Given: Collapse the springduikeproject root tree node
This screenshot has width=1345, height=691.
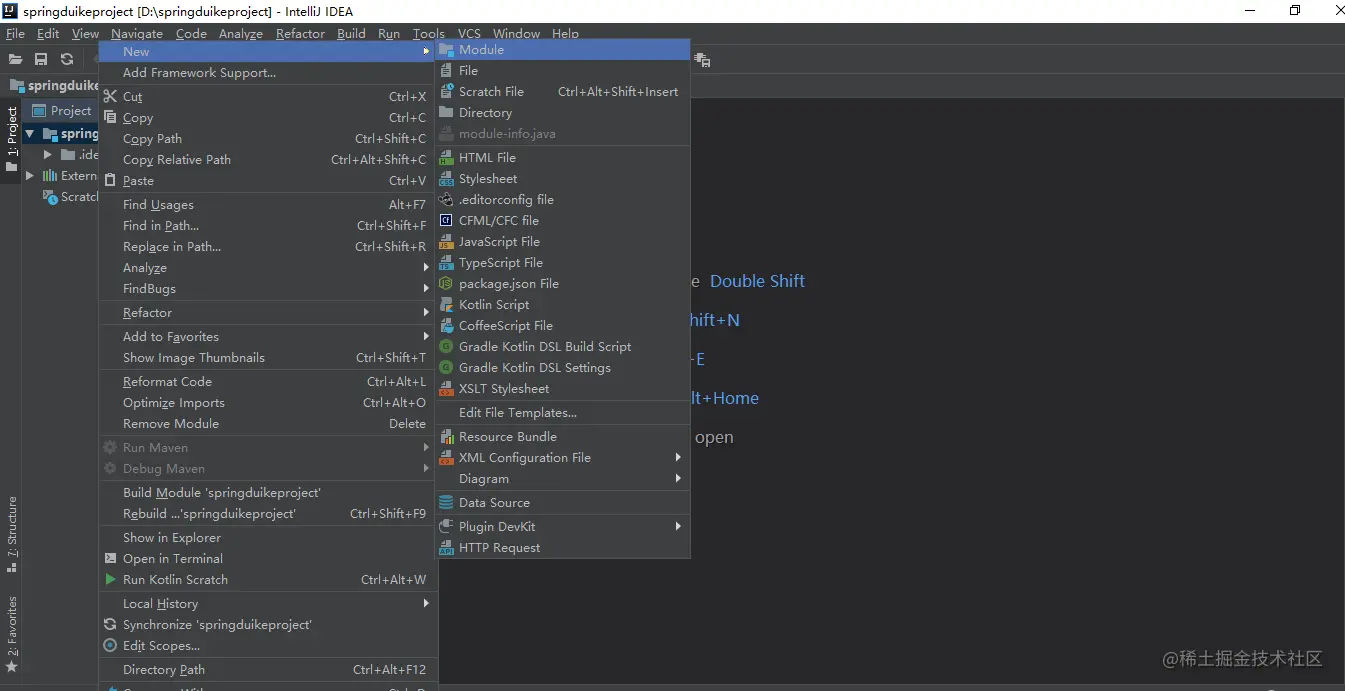Looking at the screenshot, I should point(29,134).
